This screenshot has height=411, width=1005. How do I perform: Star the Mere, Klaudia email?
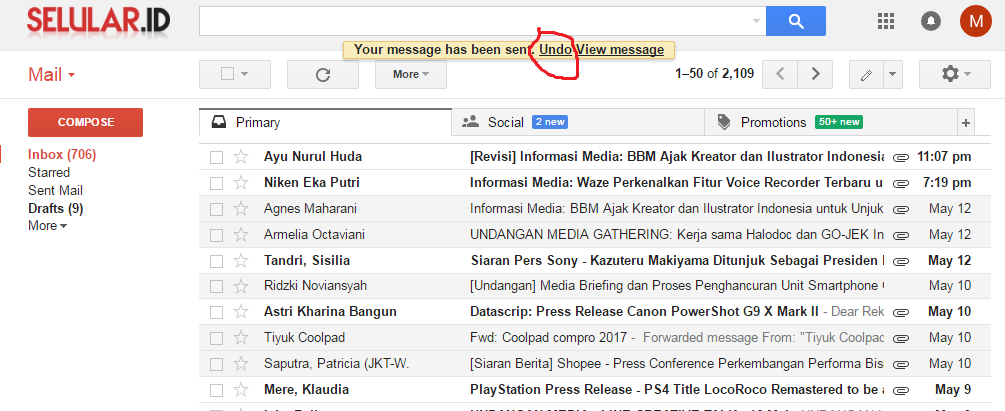click(241, 389)
